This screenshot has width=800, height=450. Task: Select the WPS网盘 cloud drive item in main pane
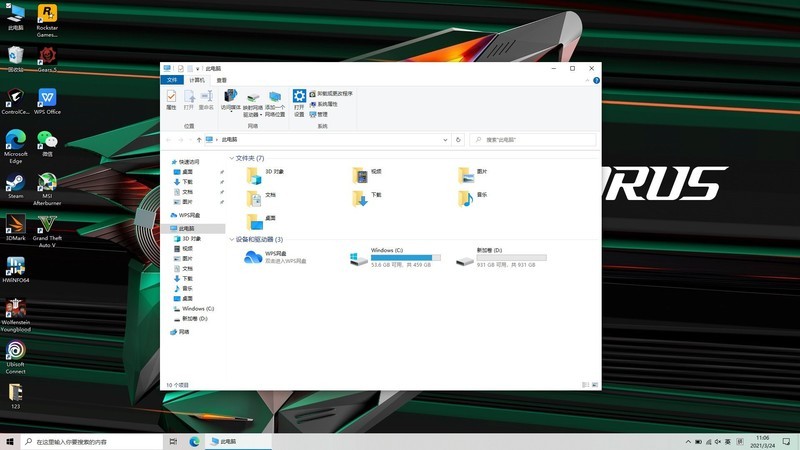[276, 257]
